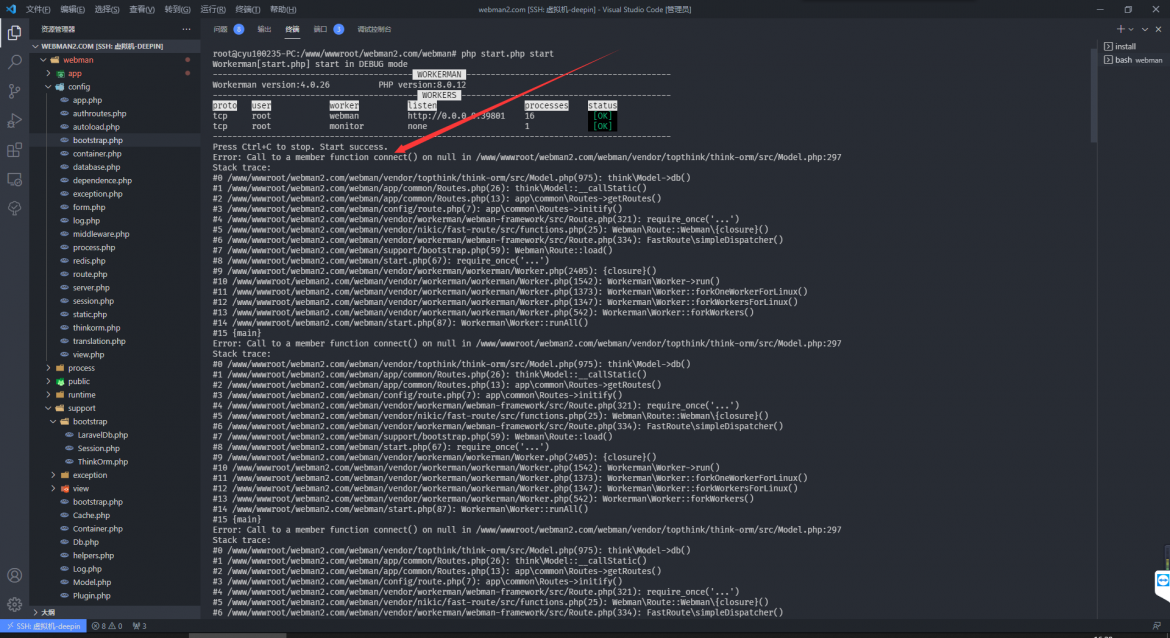Expand the view folder under support
The width and height of the screenshot is (1170, 638).
point(53,489)
